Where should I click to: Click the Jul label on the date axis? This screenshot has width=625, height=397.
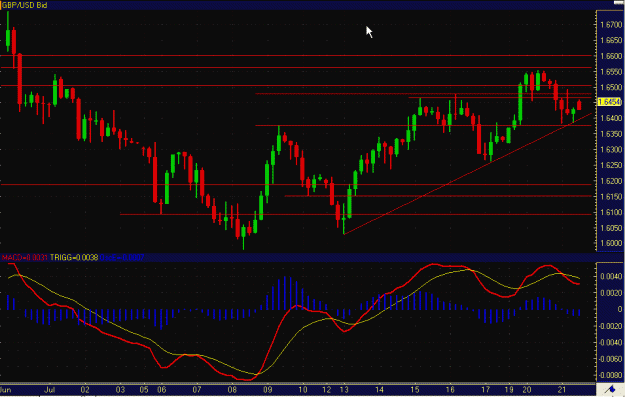(x=49, y=389)
